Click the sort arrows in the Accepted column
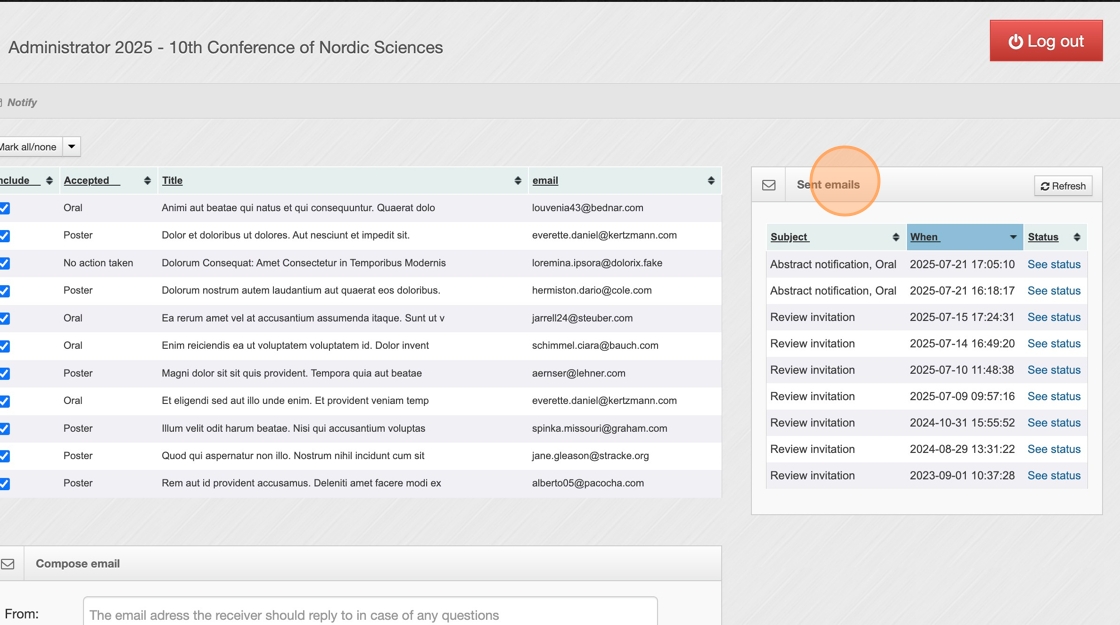The width and height of the screenshot is (1120, 625). point(147,181)
